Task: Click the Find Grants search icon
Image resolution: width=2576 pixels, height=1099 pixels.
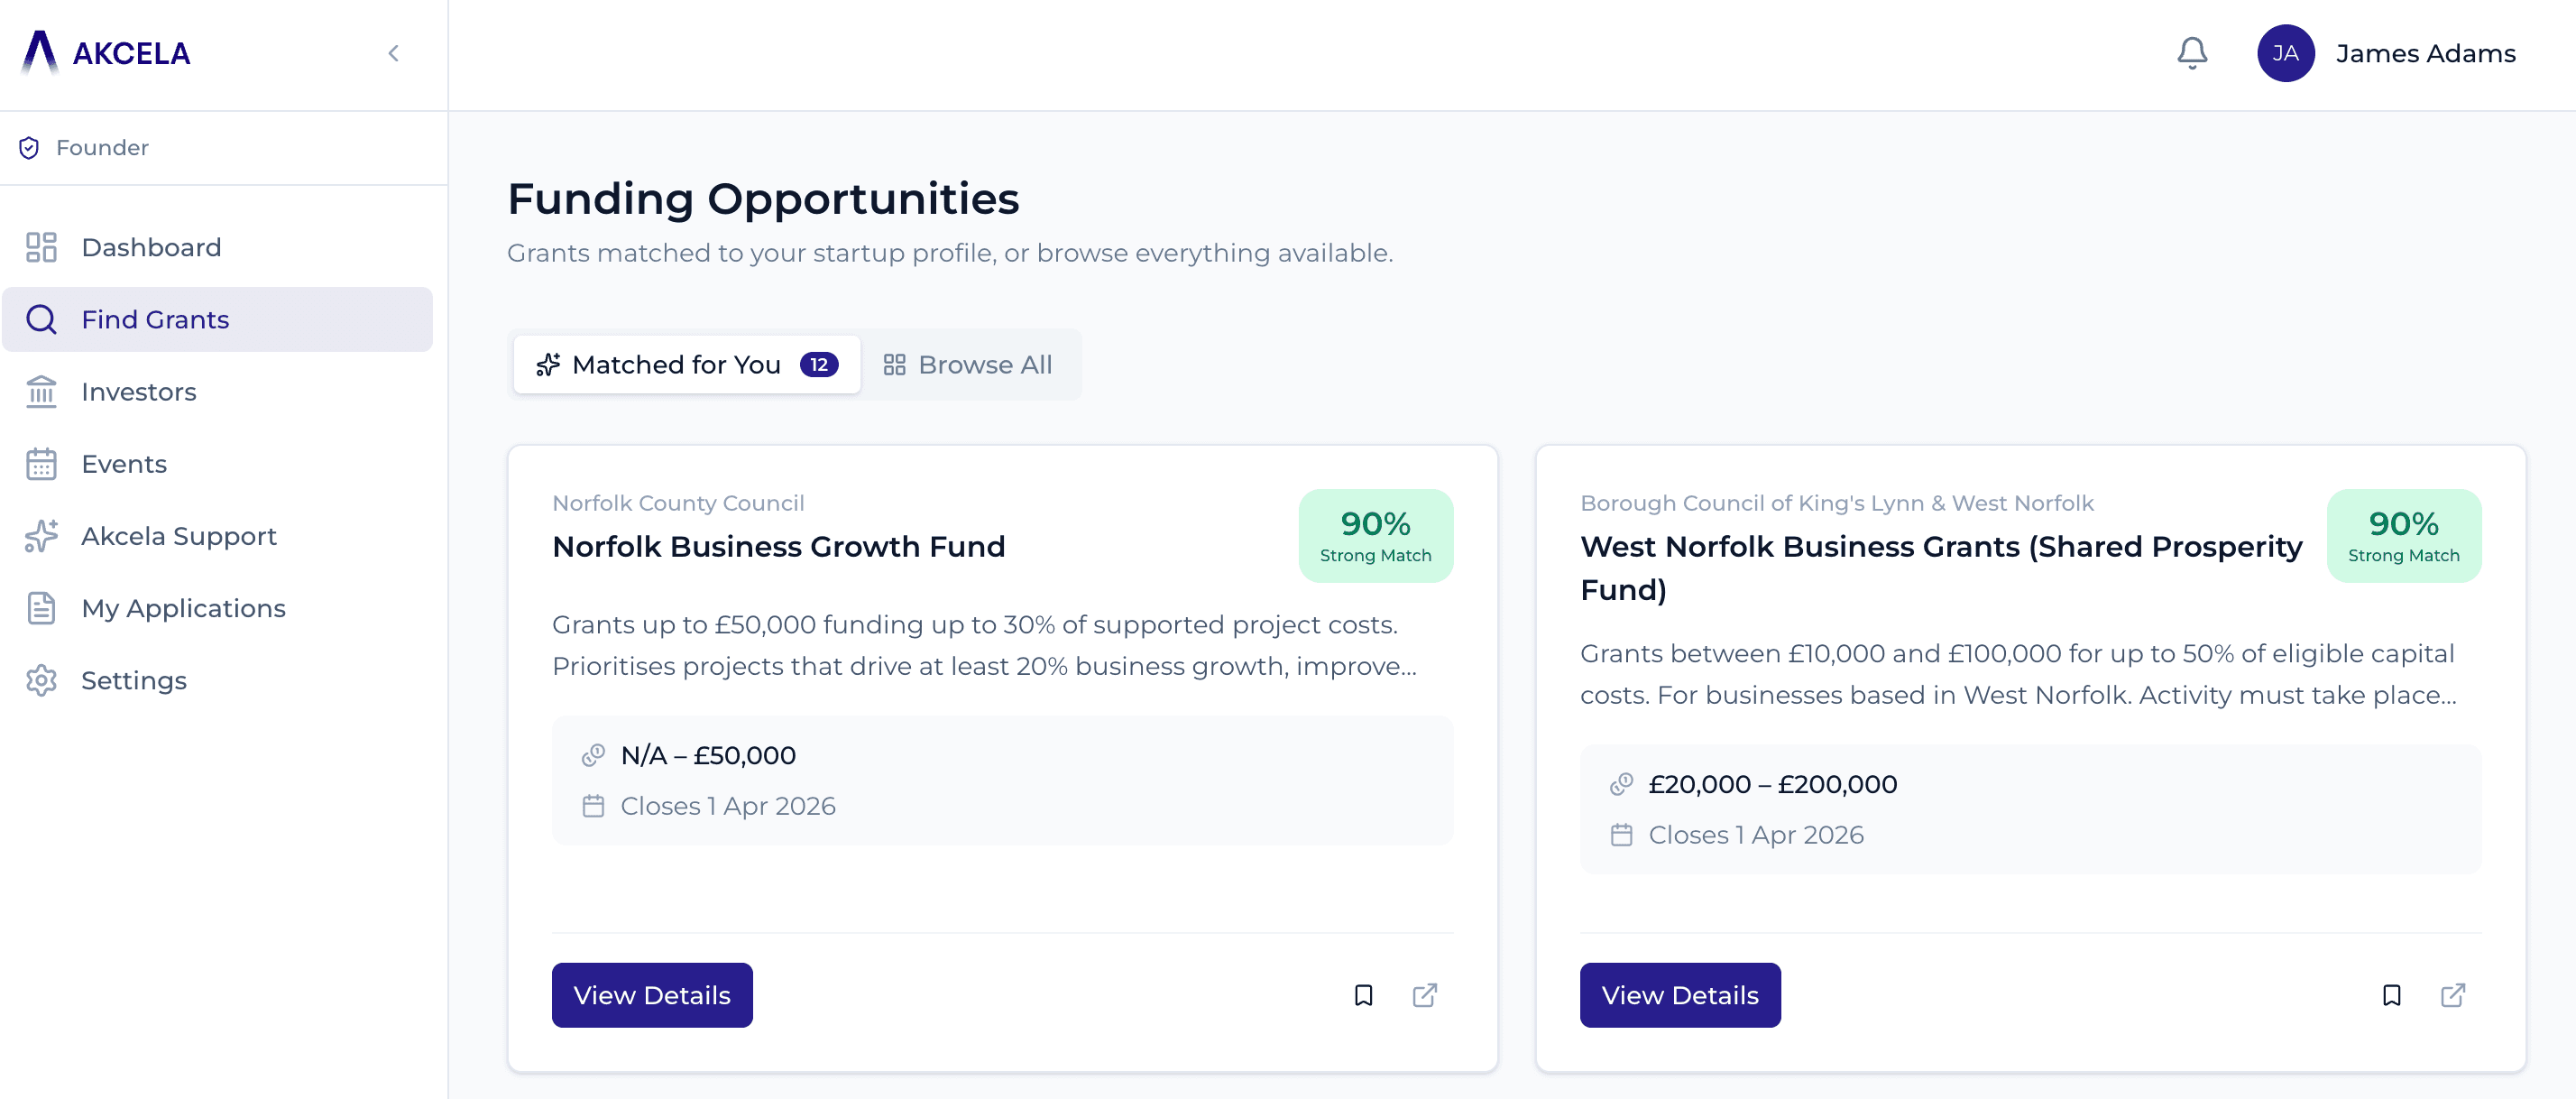Action: 41,319
